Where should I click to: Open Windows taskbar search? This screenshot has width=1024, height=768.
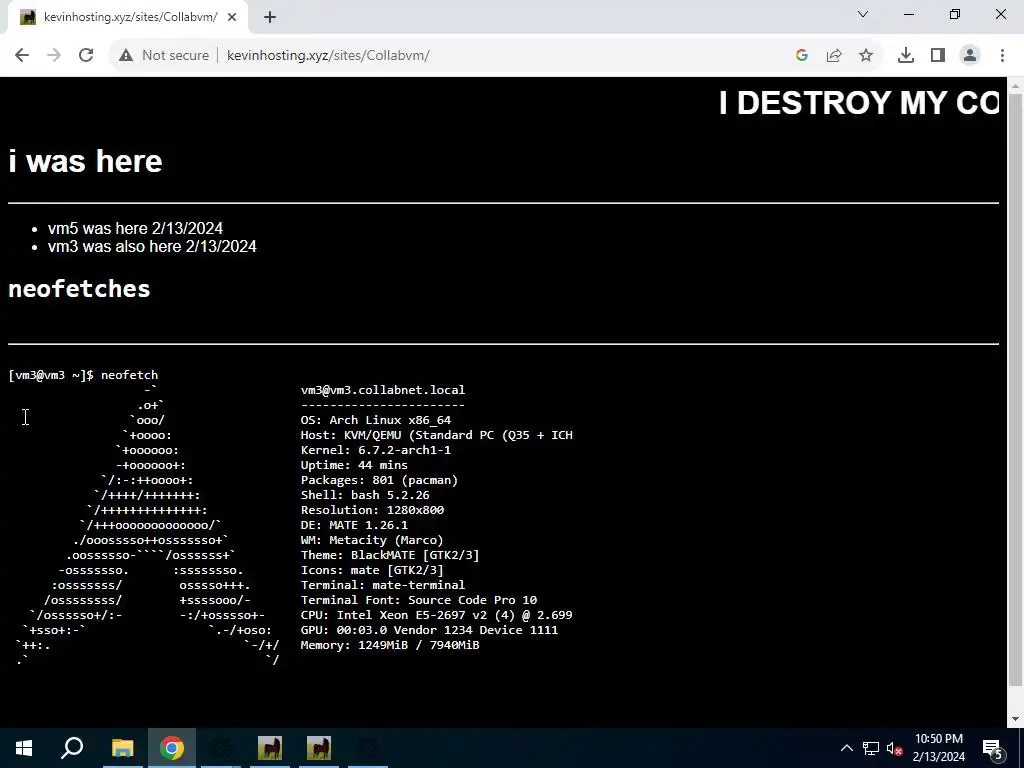72,748
